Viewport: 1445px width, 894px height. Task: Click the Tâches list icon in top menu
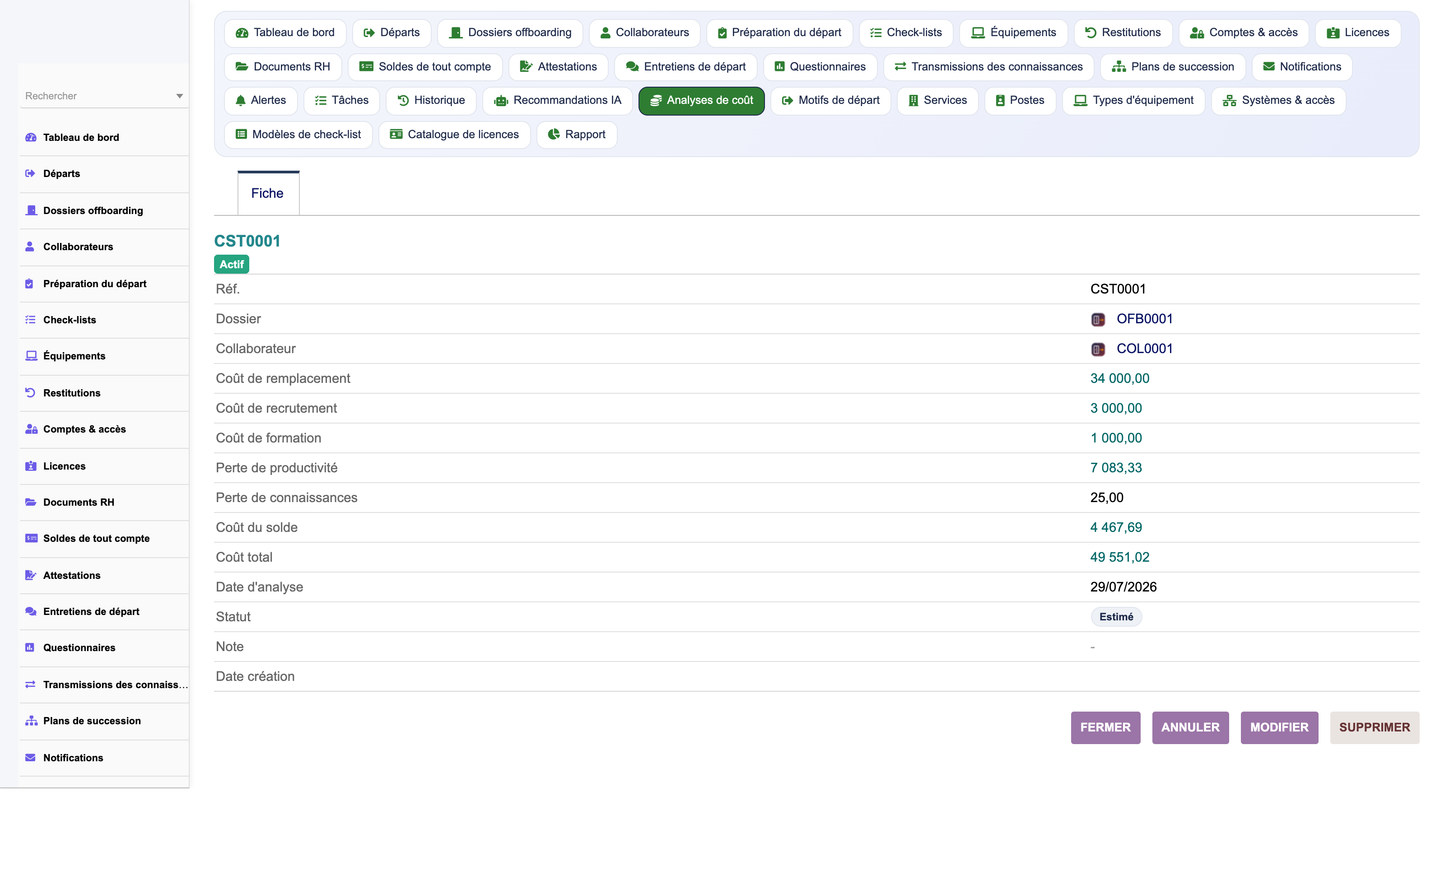(321, 101)
